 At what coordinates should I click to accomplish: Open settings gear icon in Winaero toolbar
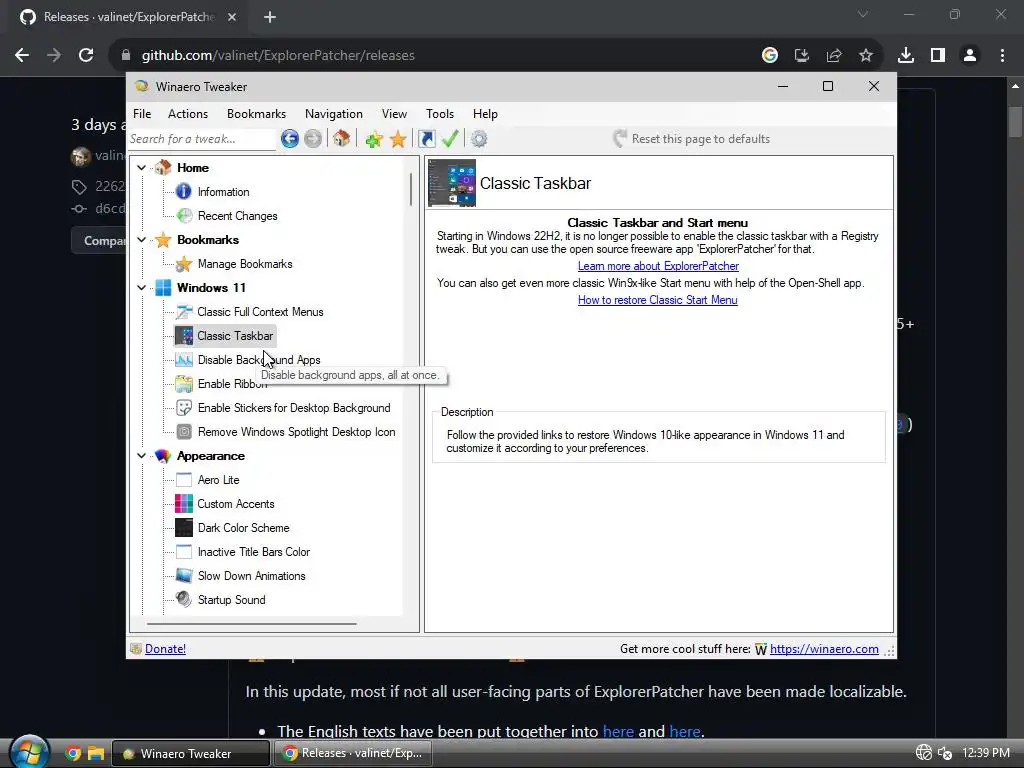pos(479,138)
